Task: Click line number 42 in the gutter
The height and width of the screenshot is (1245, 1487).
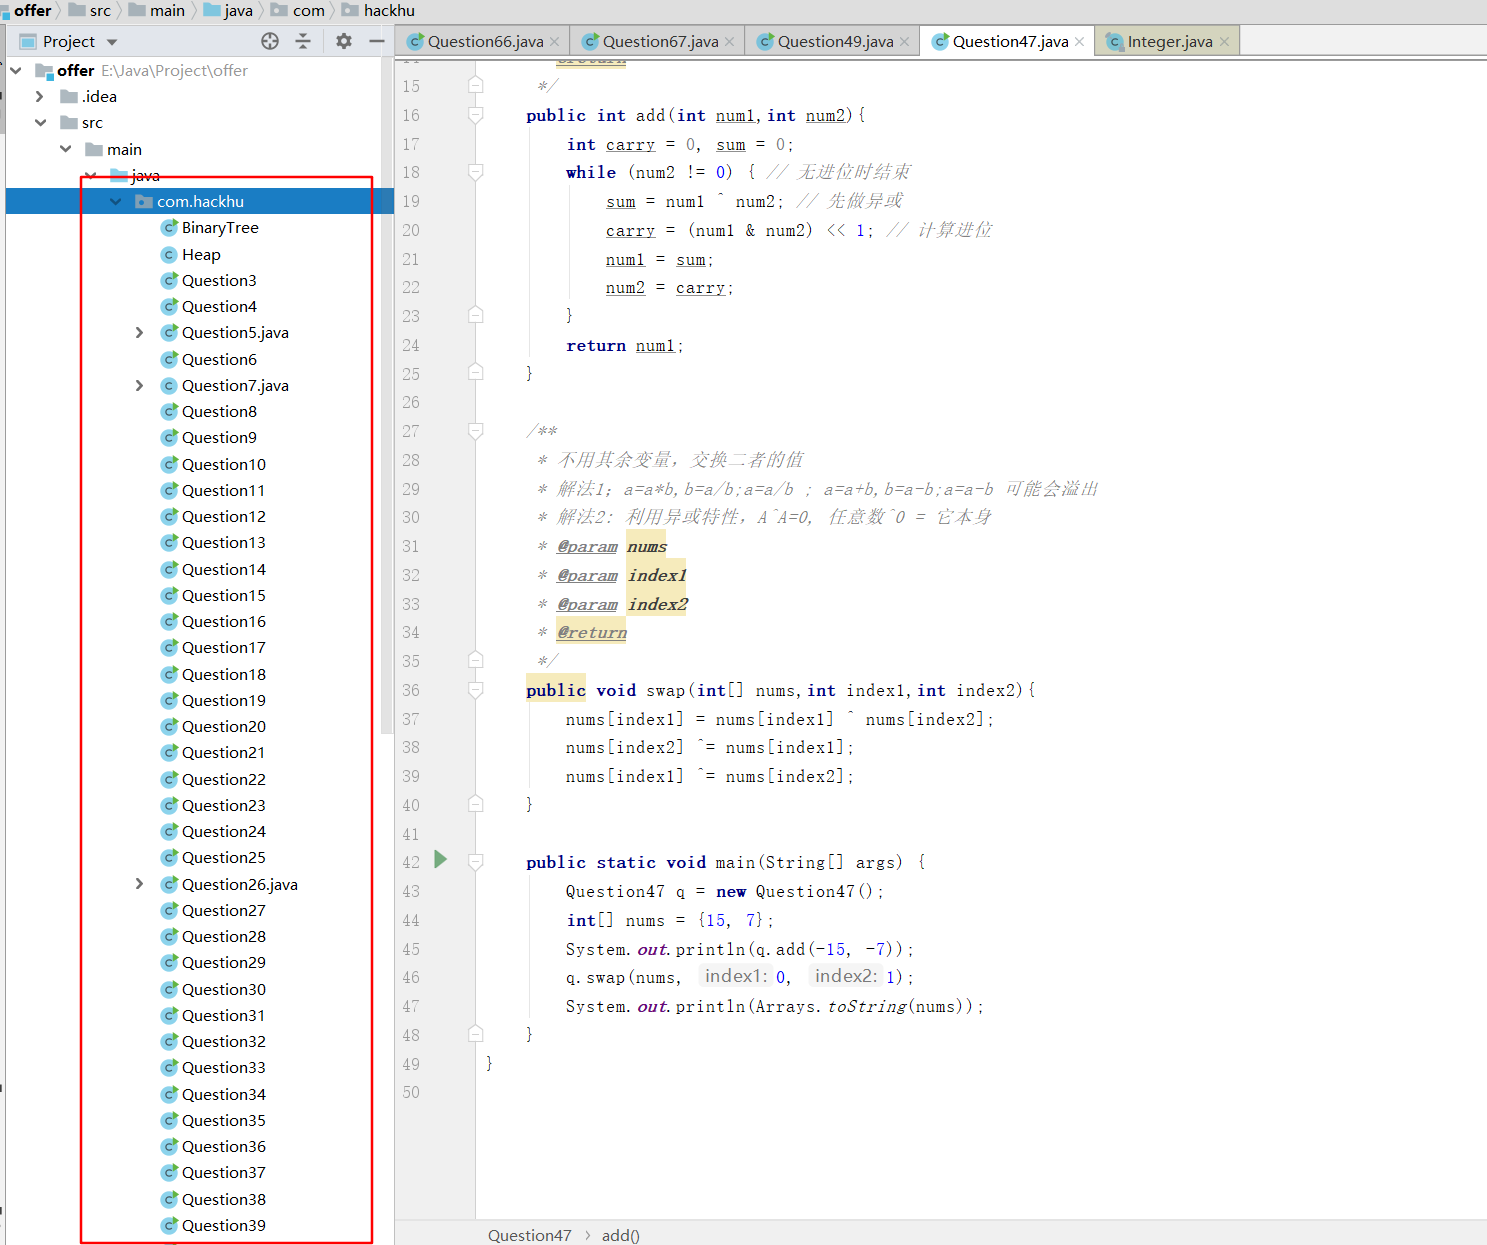Action: [411, 862]
